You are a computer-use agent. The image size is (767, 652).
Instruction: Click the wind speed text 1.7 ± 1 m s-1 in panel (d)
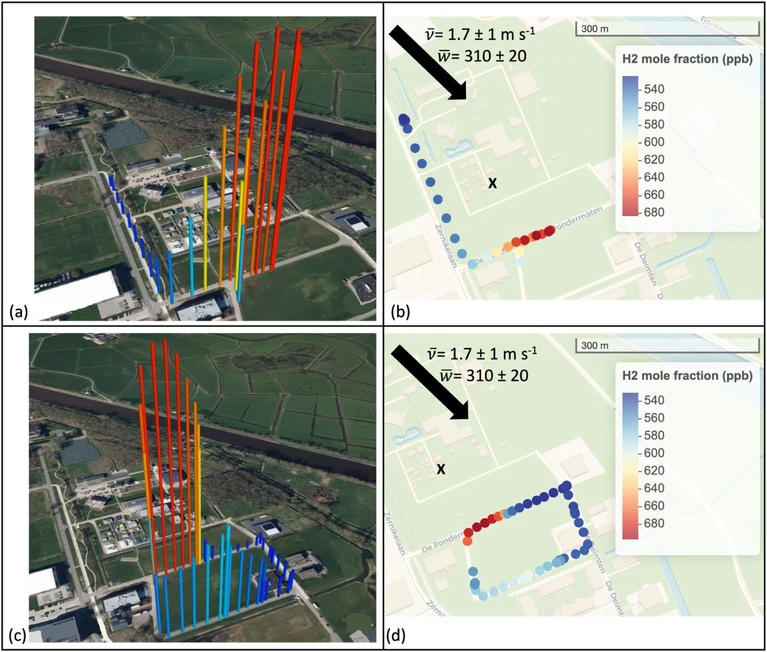click(481, 353)
